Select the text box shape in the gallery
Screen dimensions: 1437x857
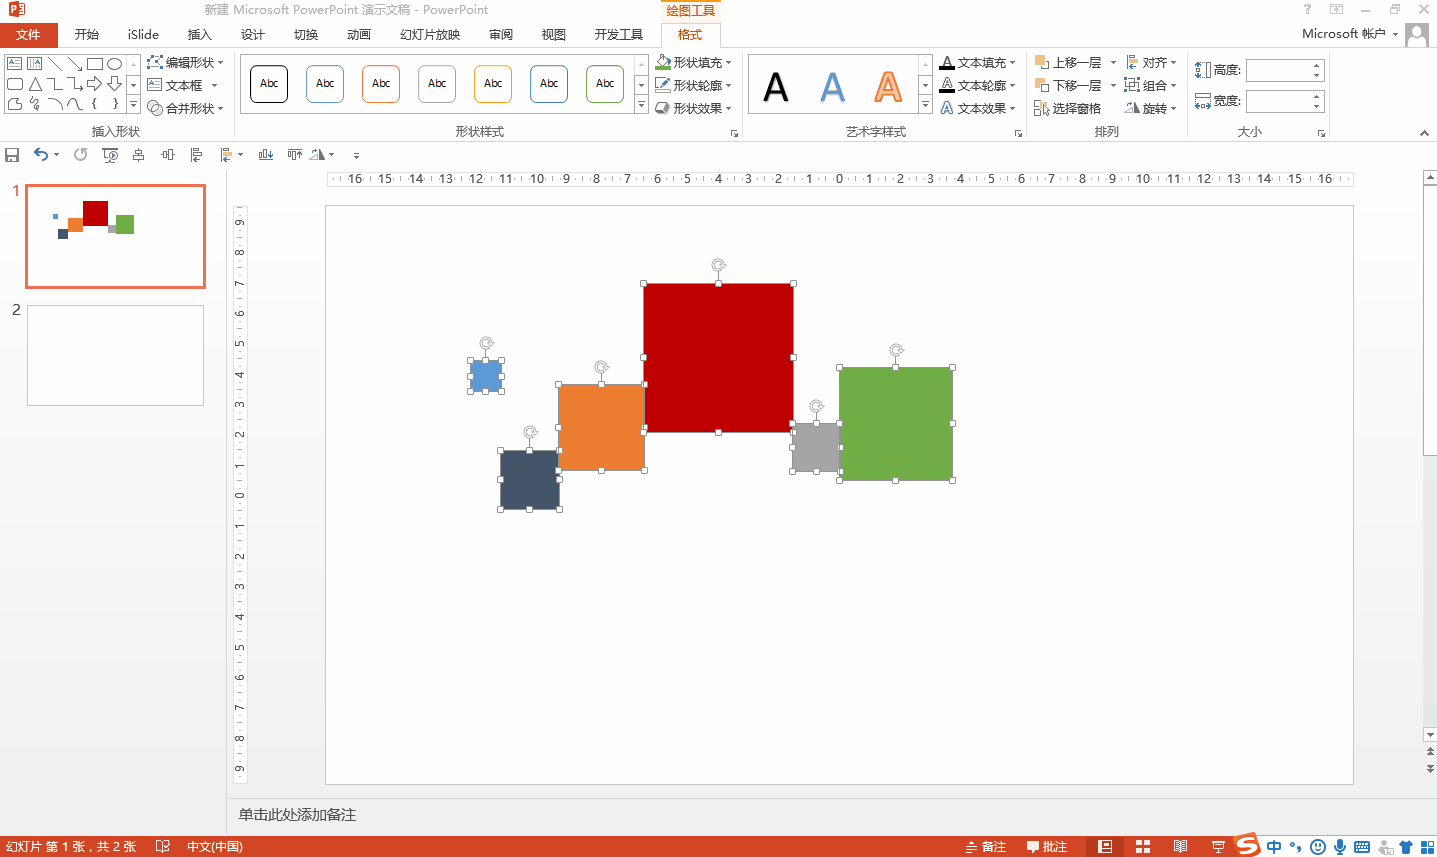[15, 64]
